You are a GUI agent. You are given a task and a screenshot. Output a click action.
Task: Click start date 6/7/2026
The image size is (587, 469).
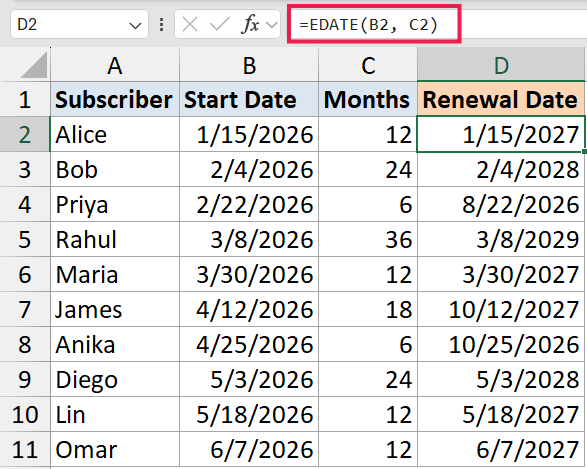tap(249, 449)
